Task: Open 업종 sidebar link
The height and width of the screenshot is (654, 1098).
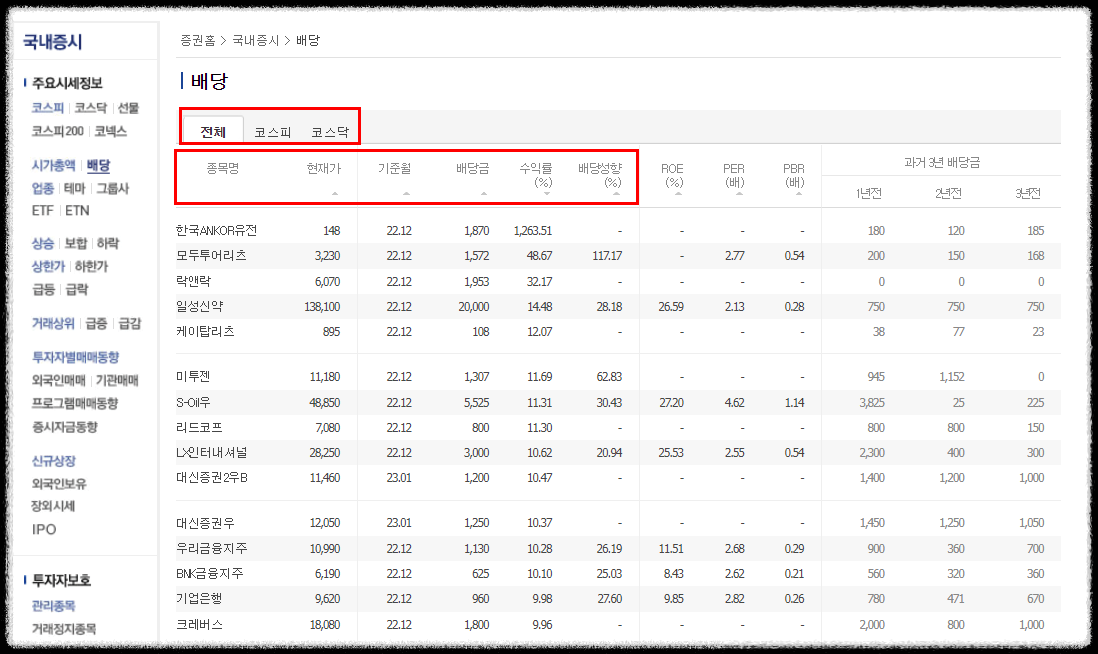Action: tap(43, 188)
